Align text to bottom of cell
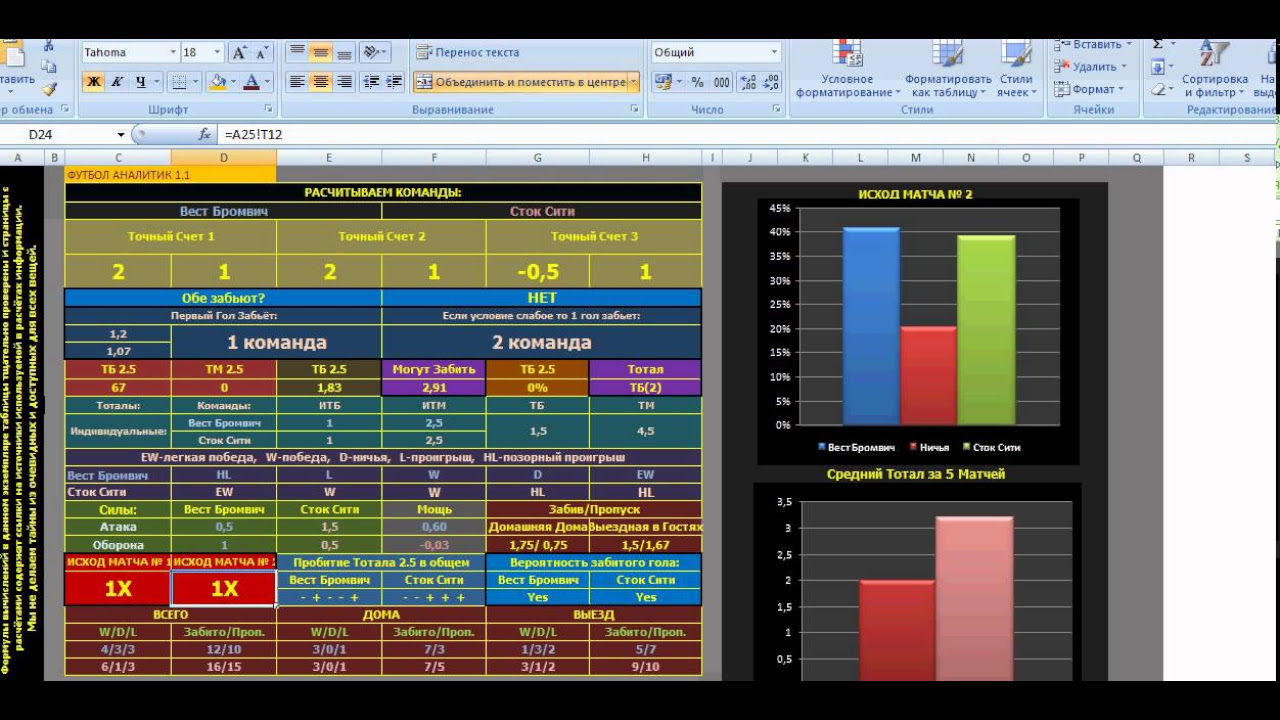This screenshot has height=720, width=1280. 344,52
